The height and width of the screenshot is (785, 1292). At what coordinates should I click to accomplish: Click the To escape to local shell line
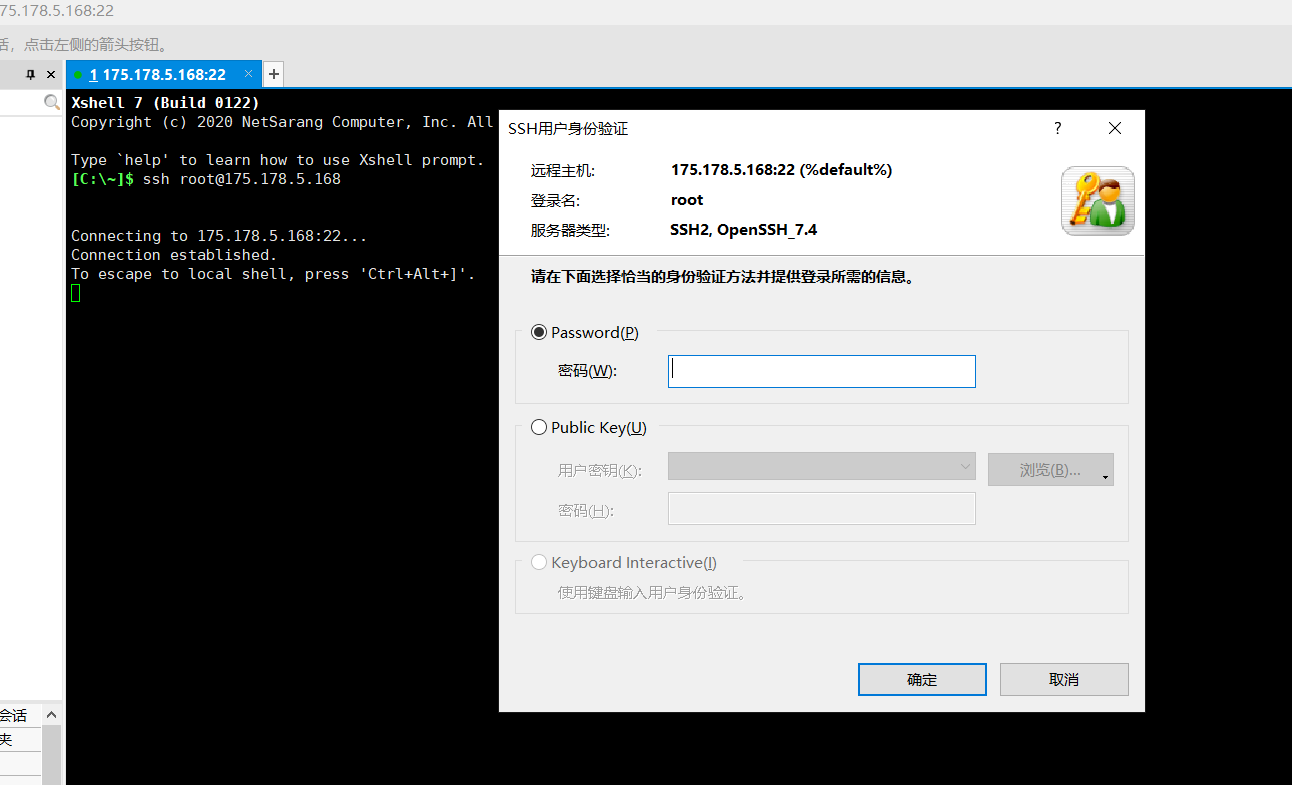coord(273,274)
